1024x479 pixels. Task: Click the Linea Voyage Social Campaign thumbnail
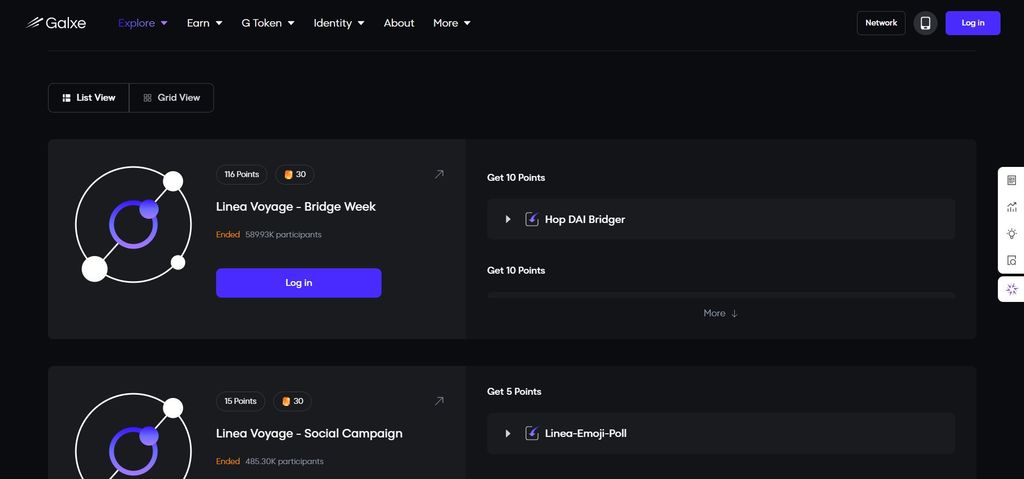(133, 436)
